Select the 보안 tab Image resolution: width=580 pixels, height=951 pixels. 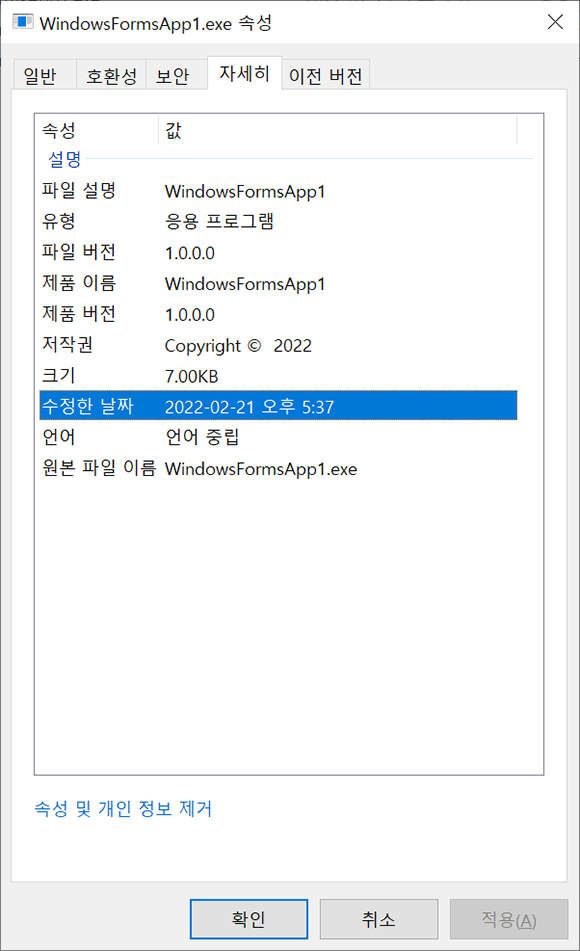(173, 76)
